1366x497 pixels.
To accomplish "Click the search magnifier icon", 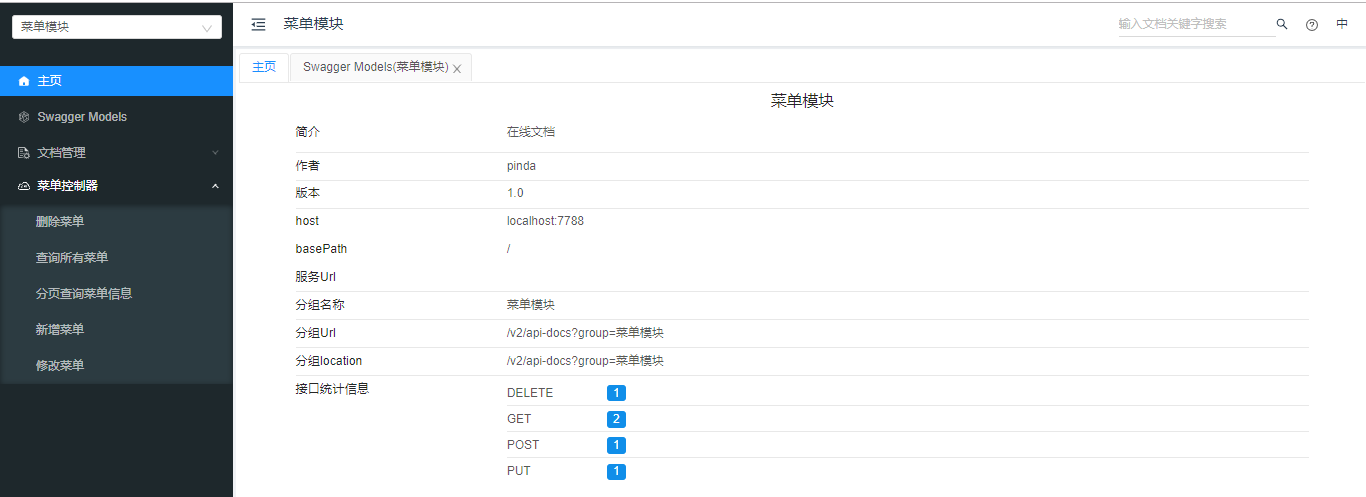I will (x=1282, y=24).
